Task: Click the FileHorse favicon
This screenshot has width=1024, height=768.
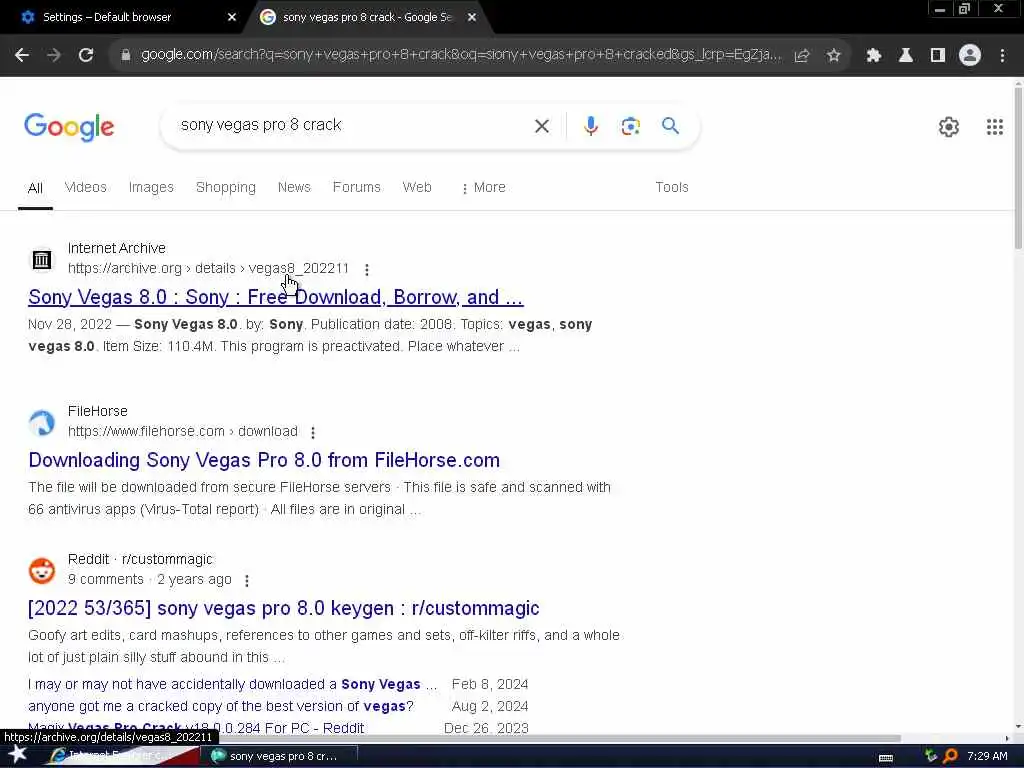Action: coord(42,423)
